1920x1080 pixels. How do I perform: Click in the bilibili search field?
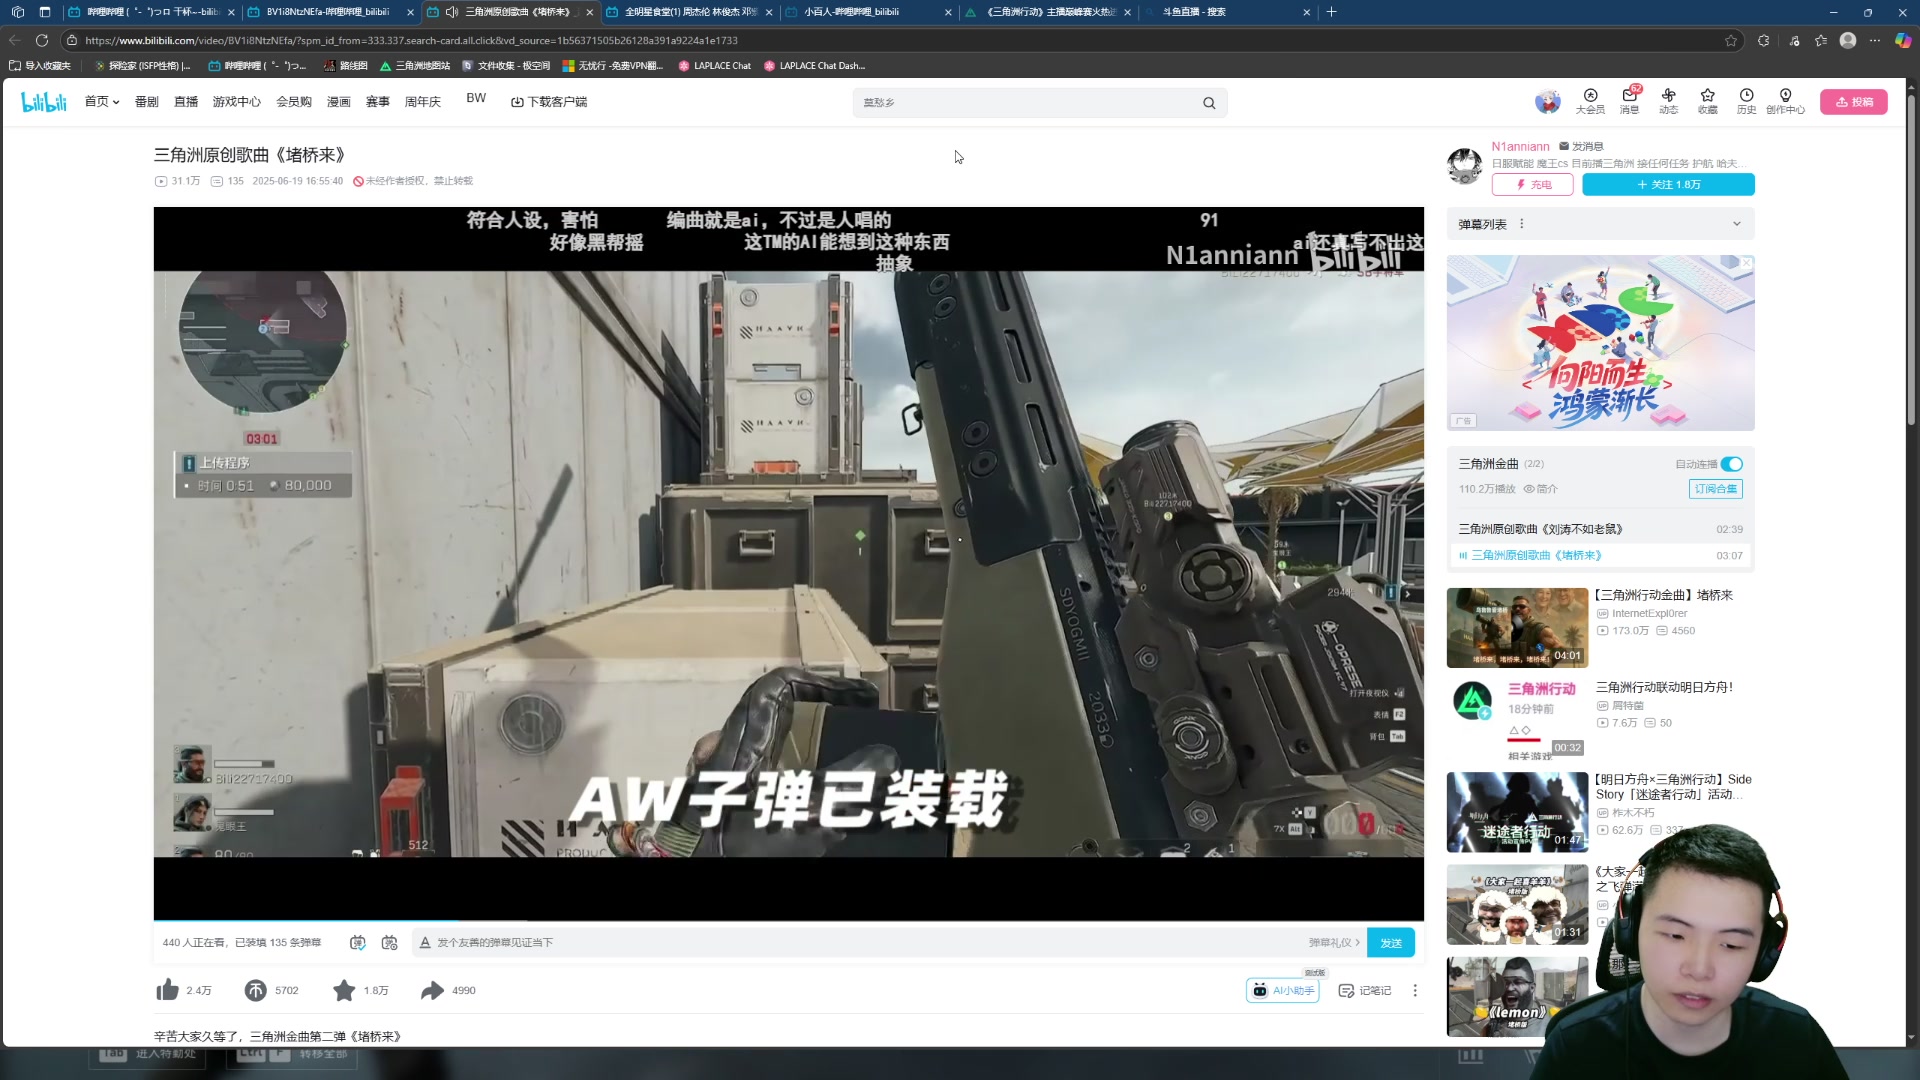(x=1030, y=103)
